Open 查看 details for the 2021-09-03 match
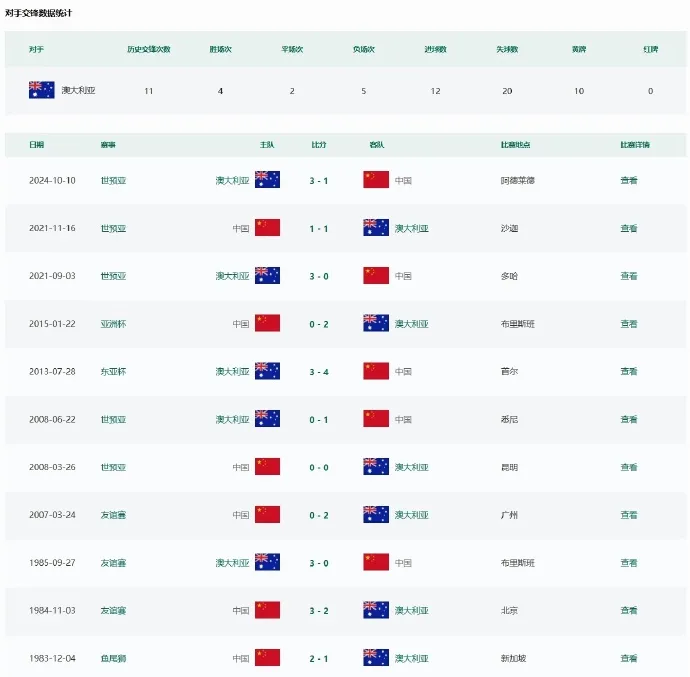The image size is (690, 677). point(629,276)
